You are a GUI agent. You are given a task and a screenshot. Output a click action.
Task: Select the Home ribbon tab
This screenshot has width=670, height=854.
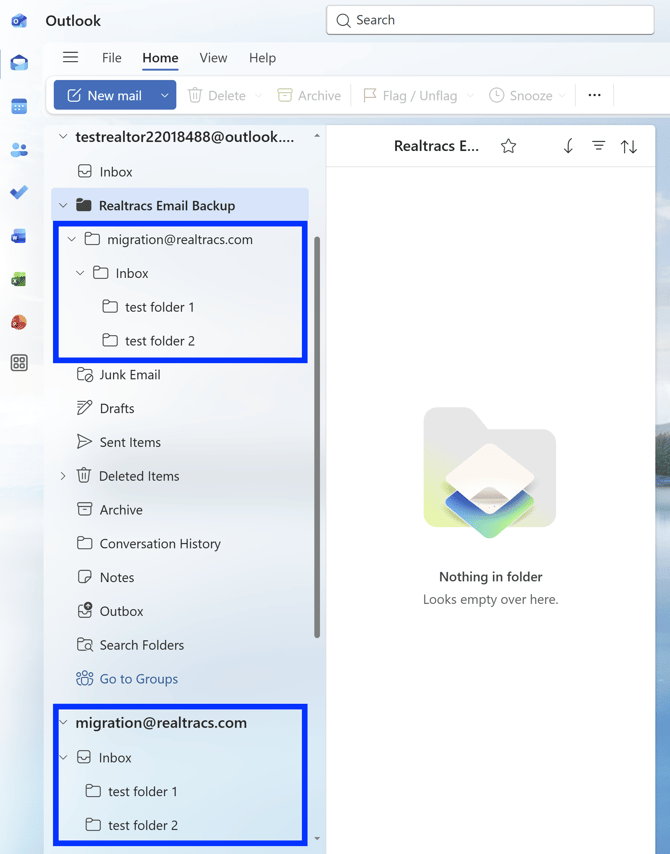pos(160,58)
